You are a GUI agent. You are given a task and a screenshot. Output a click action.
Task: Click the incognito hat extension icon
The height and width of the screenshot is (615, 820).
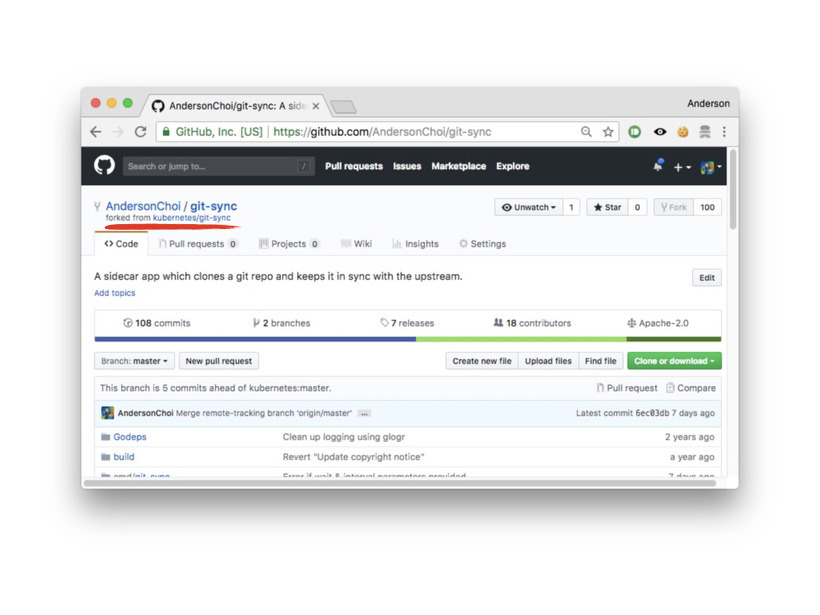[705, 132]
